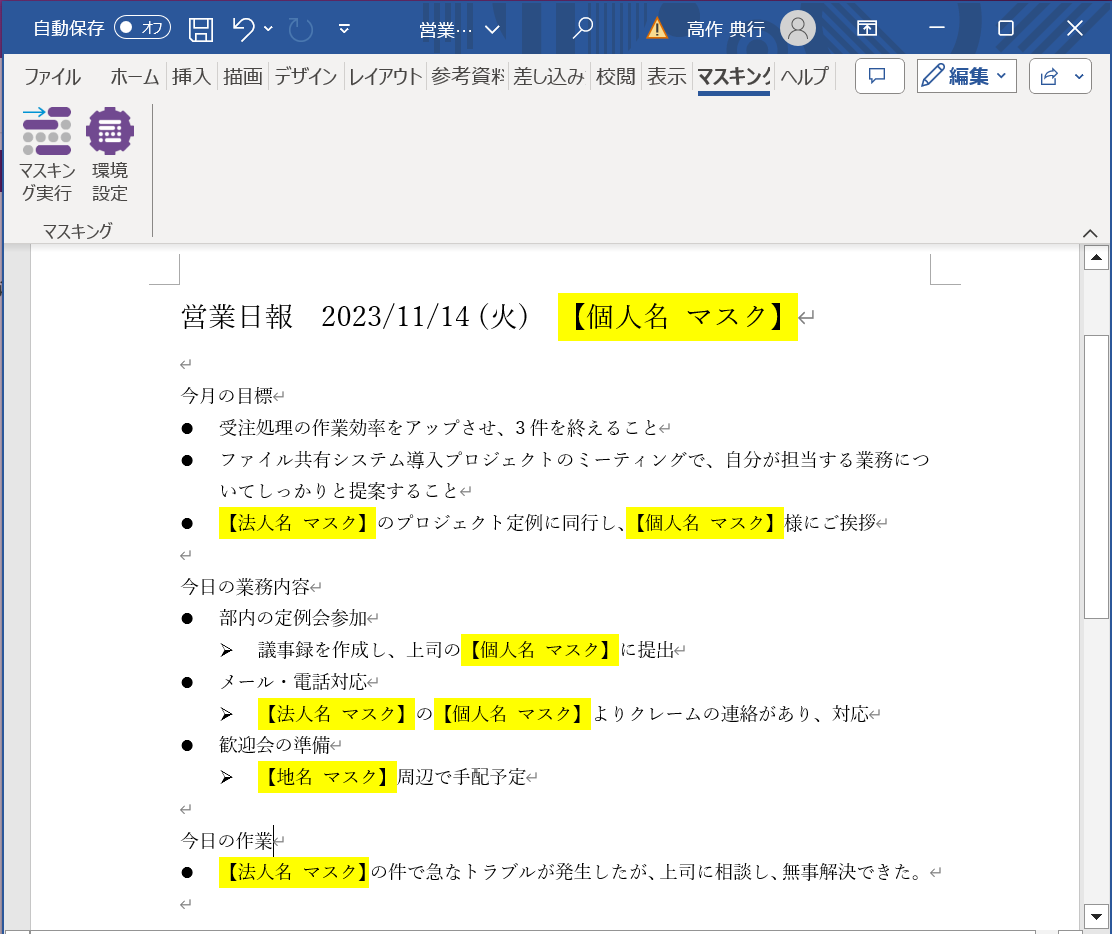Switch to the 描画 tab

pyautogui.click(x=243, y=76)
